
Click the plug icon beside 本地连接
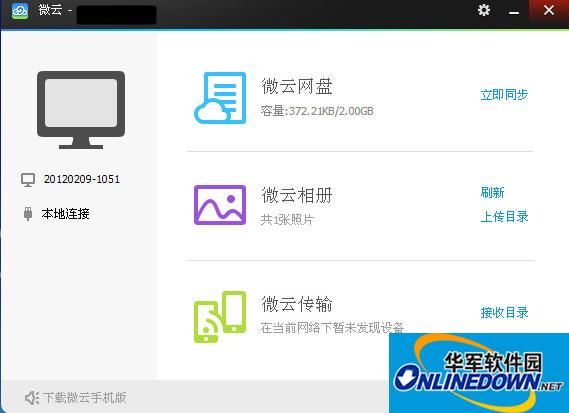pos(28,214)
